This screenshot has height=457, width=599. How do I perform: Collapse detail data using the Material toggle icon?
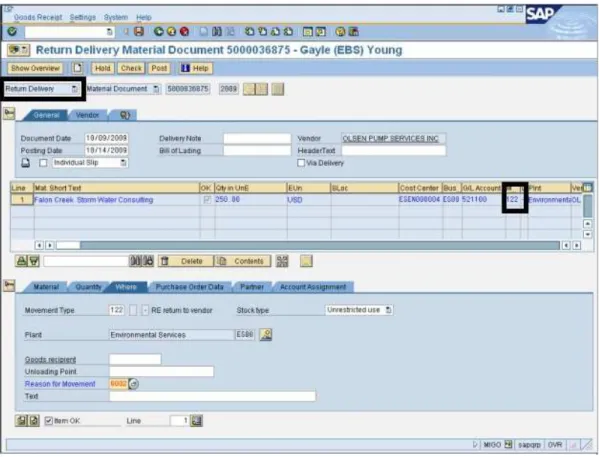[9, 285]
